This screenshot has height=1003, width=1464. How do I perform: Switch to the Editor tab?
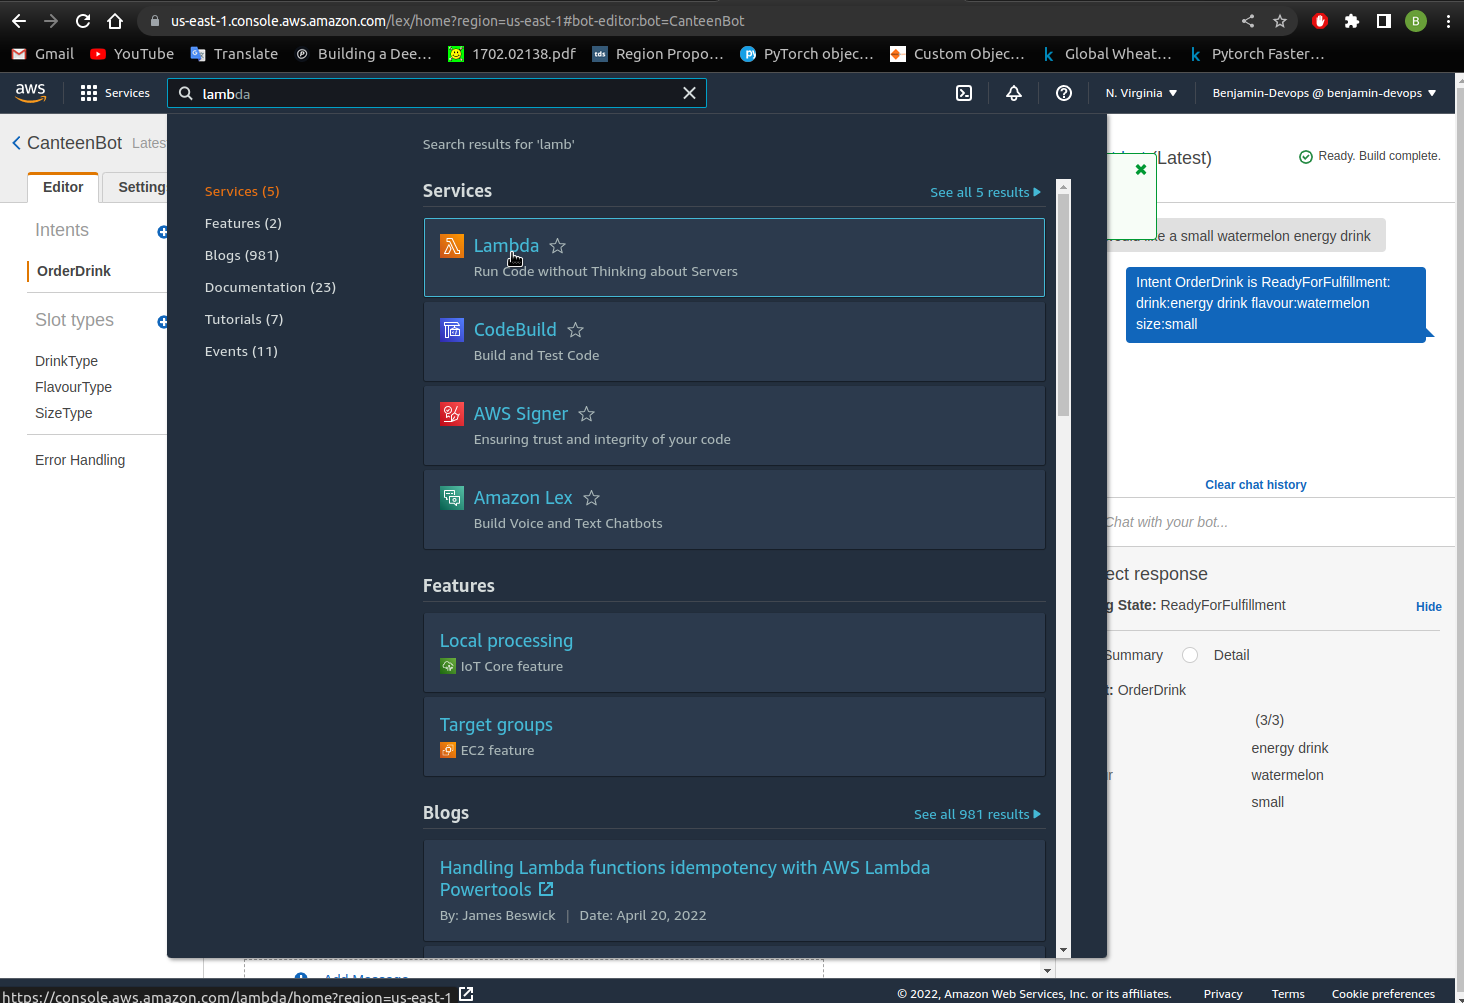pos(63,187)
